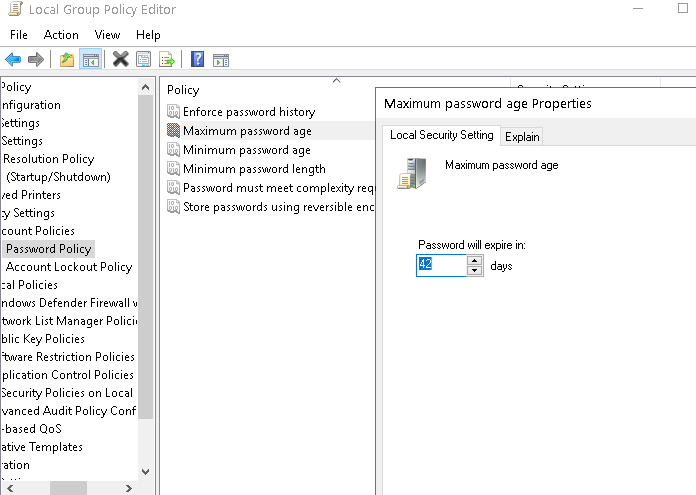The width and height of the screenshot is (696, 495).
Task: Select the Enforce password history policy
Action: 249,112
